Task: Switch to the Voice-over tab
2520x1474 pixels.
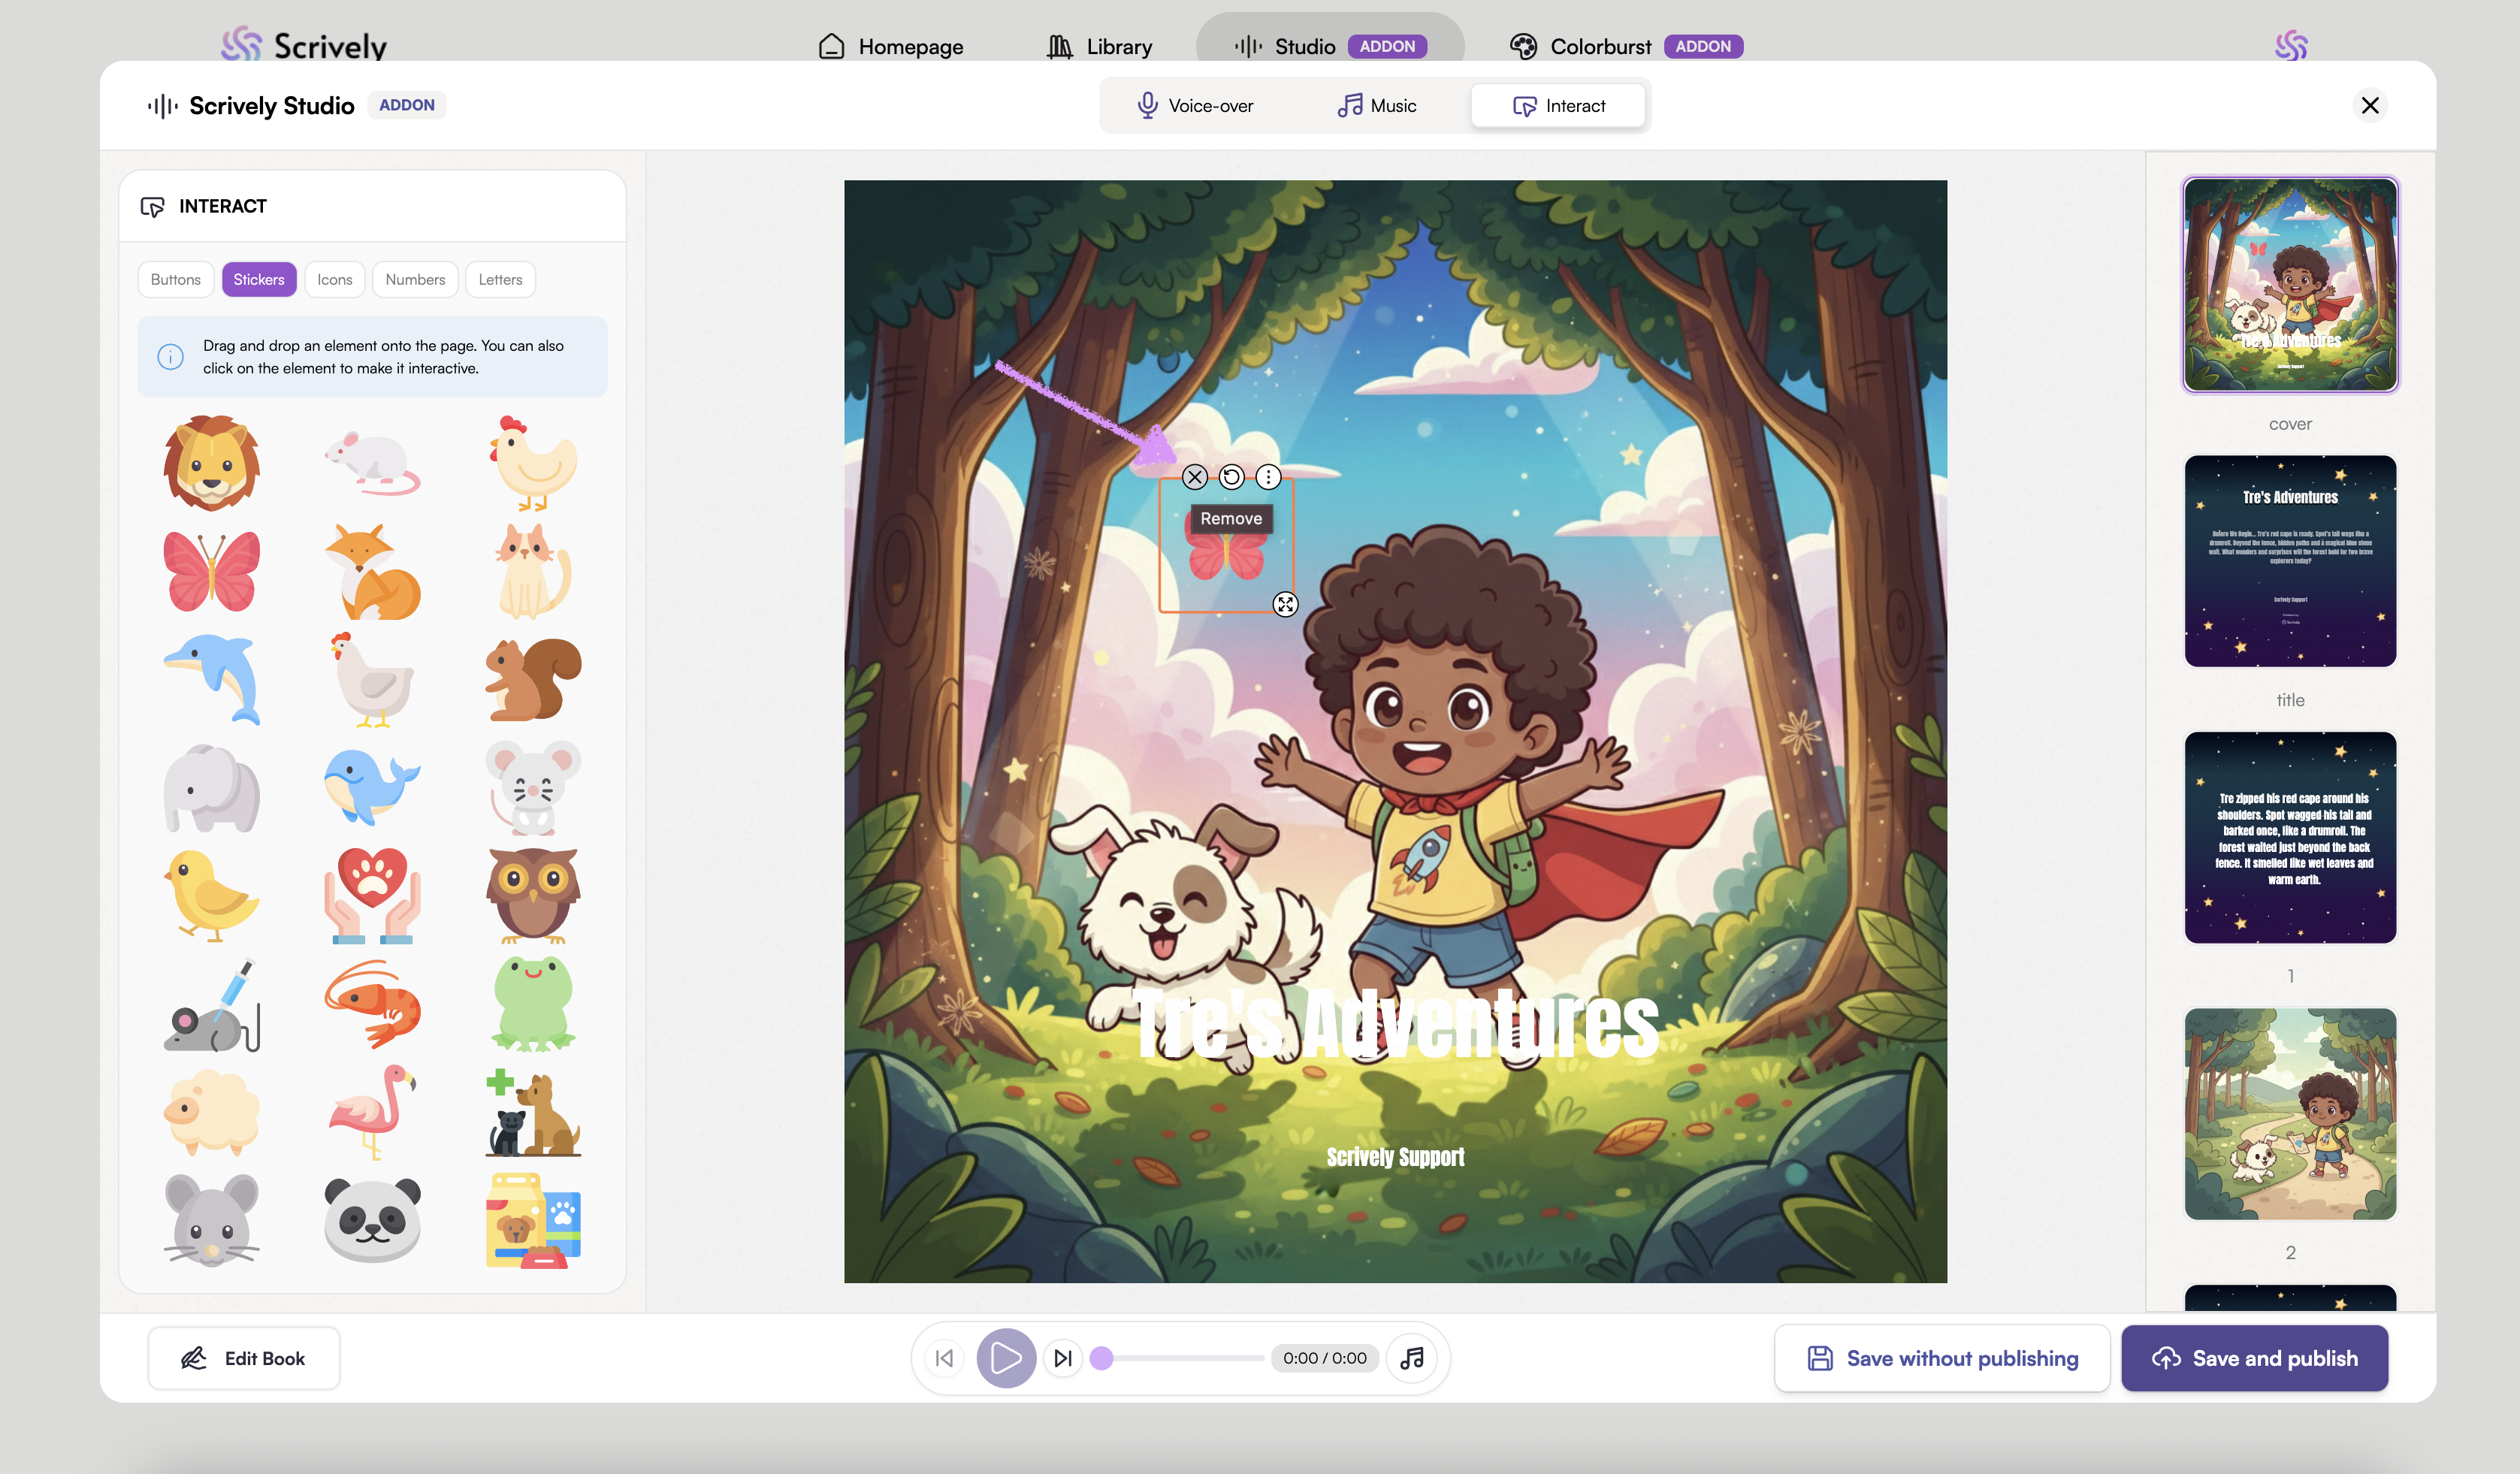Action: pos(1195,106)
